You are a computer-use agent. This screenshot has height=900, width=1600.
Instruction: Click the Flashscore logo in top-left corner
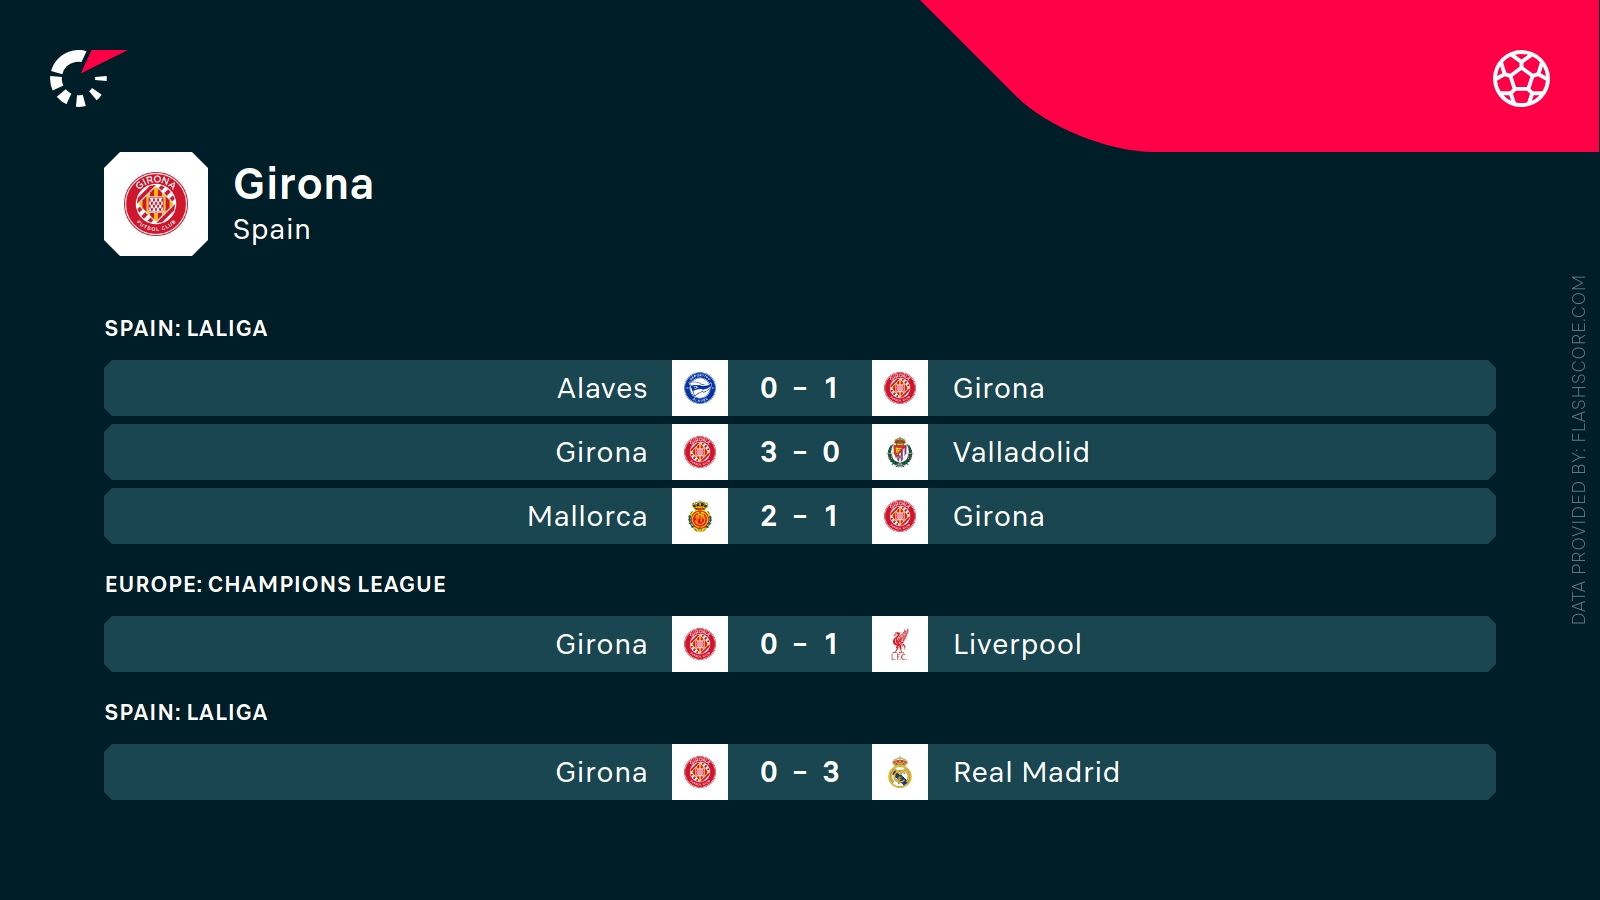[x=85, y=77]
